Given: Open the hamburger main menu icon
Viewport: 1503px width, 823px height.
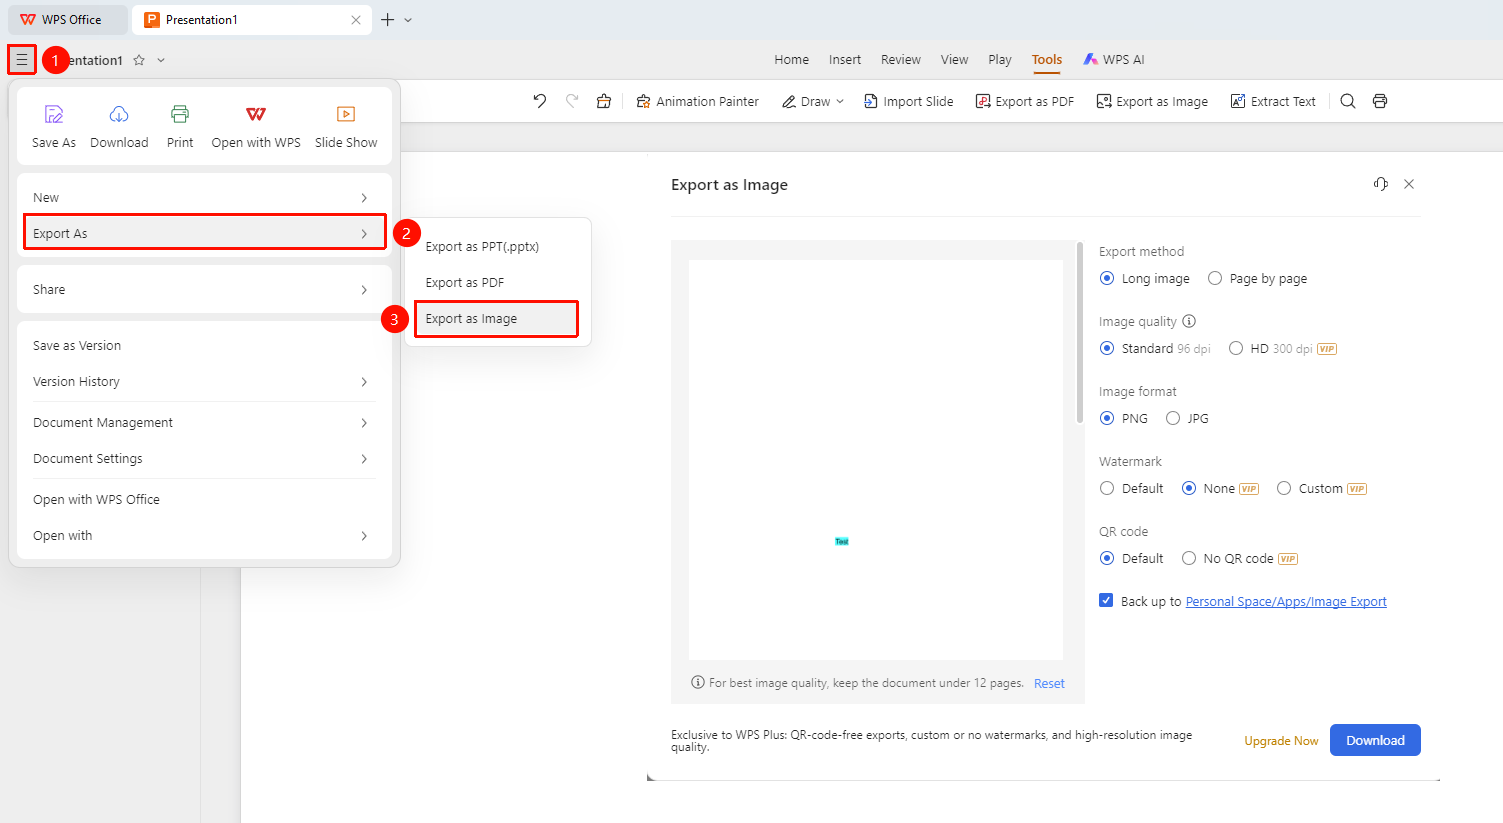Looking at the screenshot, I should (22, 60).
